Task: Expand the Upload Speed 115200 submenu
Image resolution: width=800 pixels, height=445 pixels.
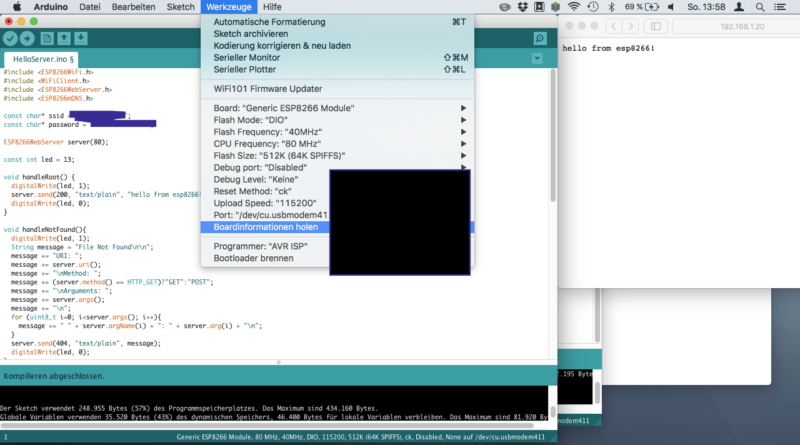Action: (x=265, y=203)
